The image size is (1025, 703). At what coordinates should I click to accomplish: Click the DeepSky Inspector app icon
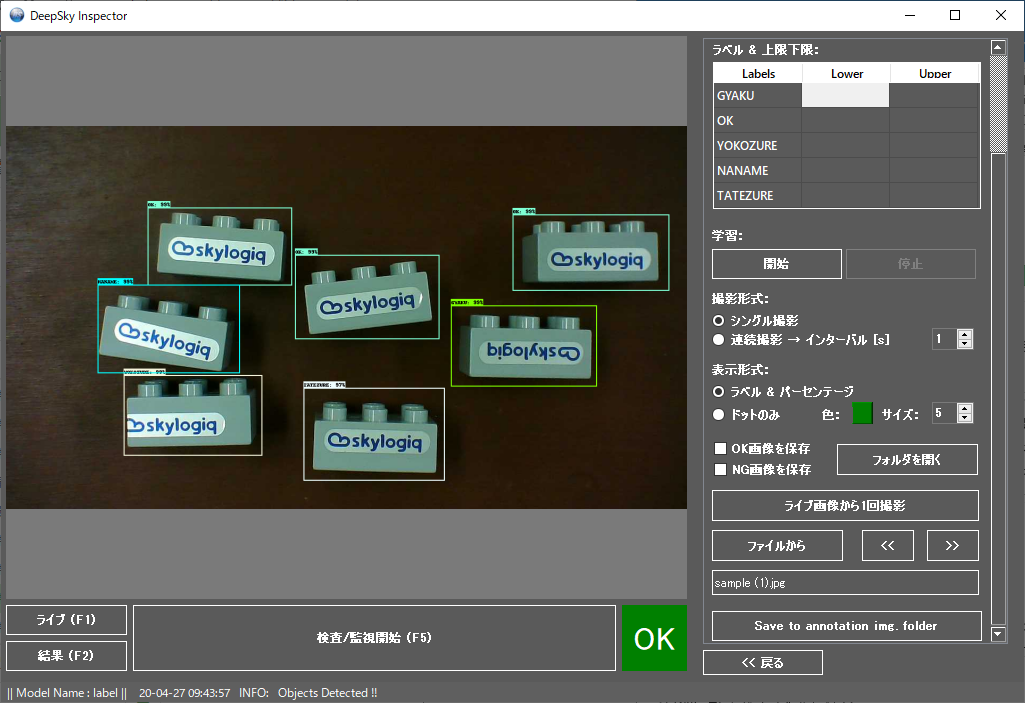click(x=16, y=15)
